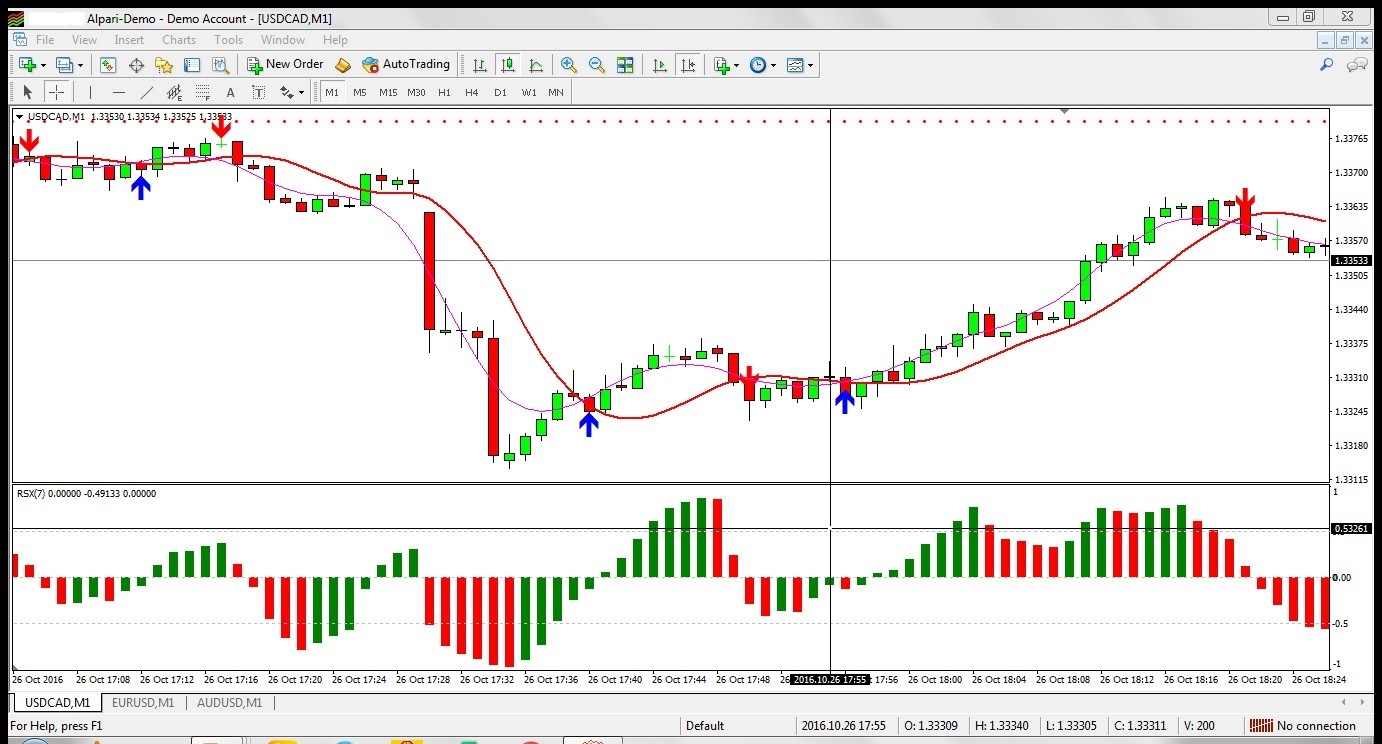Select the M1 timeframe button

click(x=332, y=92)
